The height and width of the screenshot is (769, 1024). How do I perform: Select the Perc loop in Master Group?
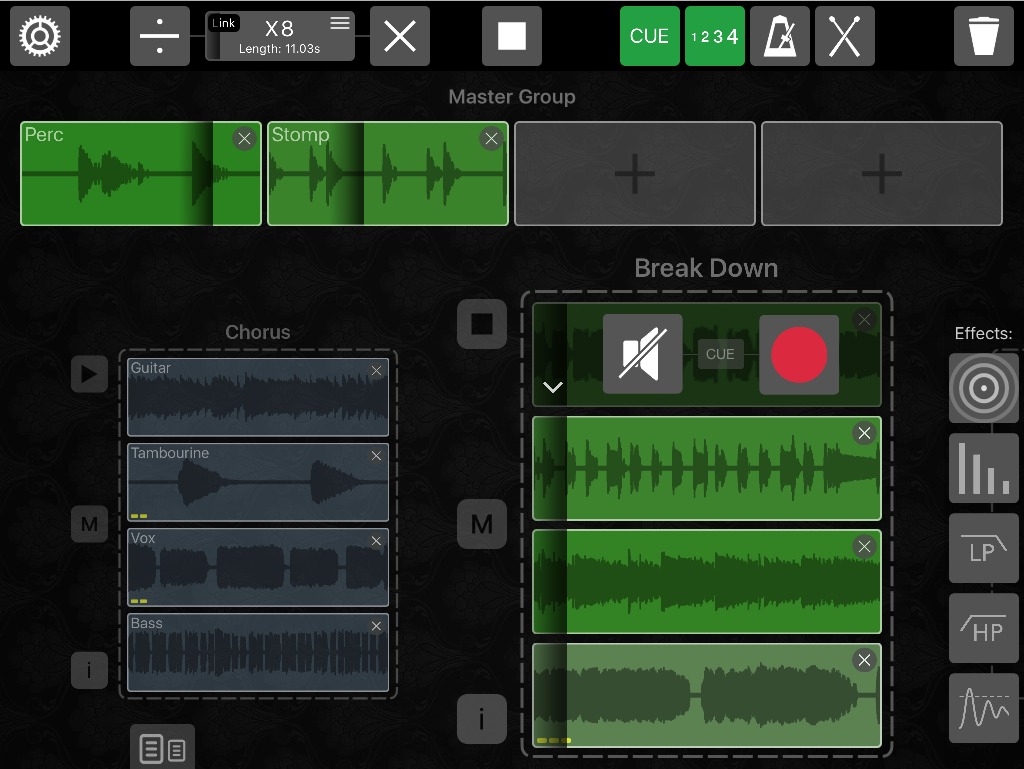tap(141, 174)
